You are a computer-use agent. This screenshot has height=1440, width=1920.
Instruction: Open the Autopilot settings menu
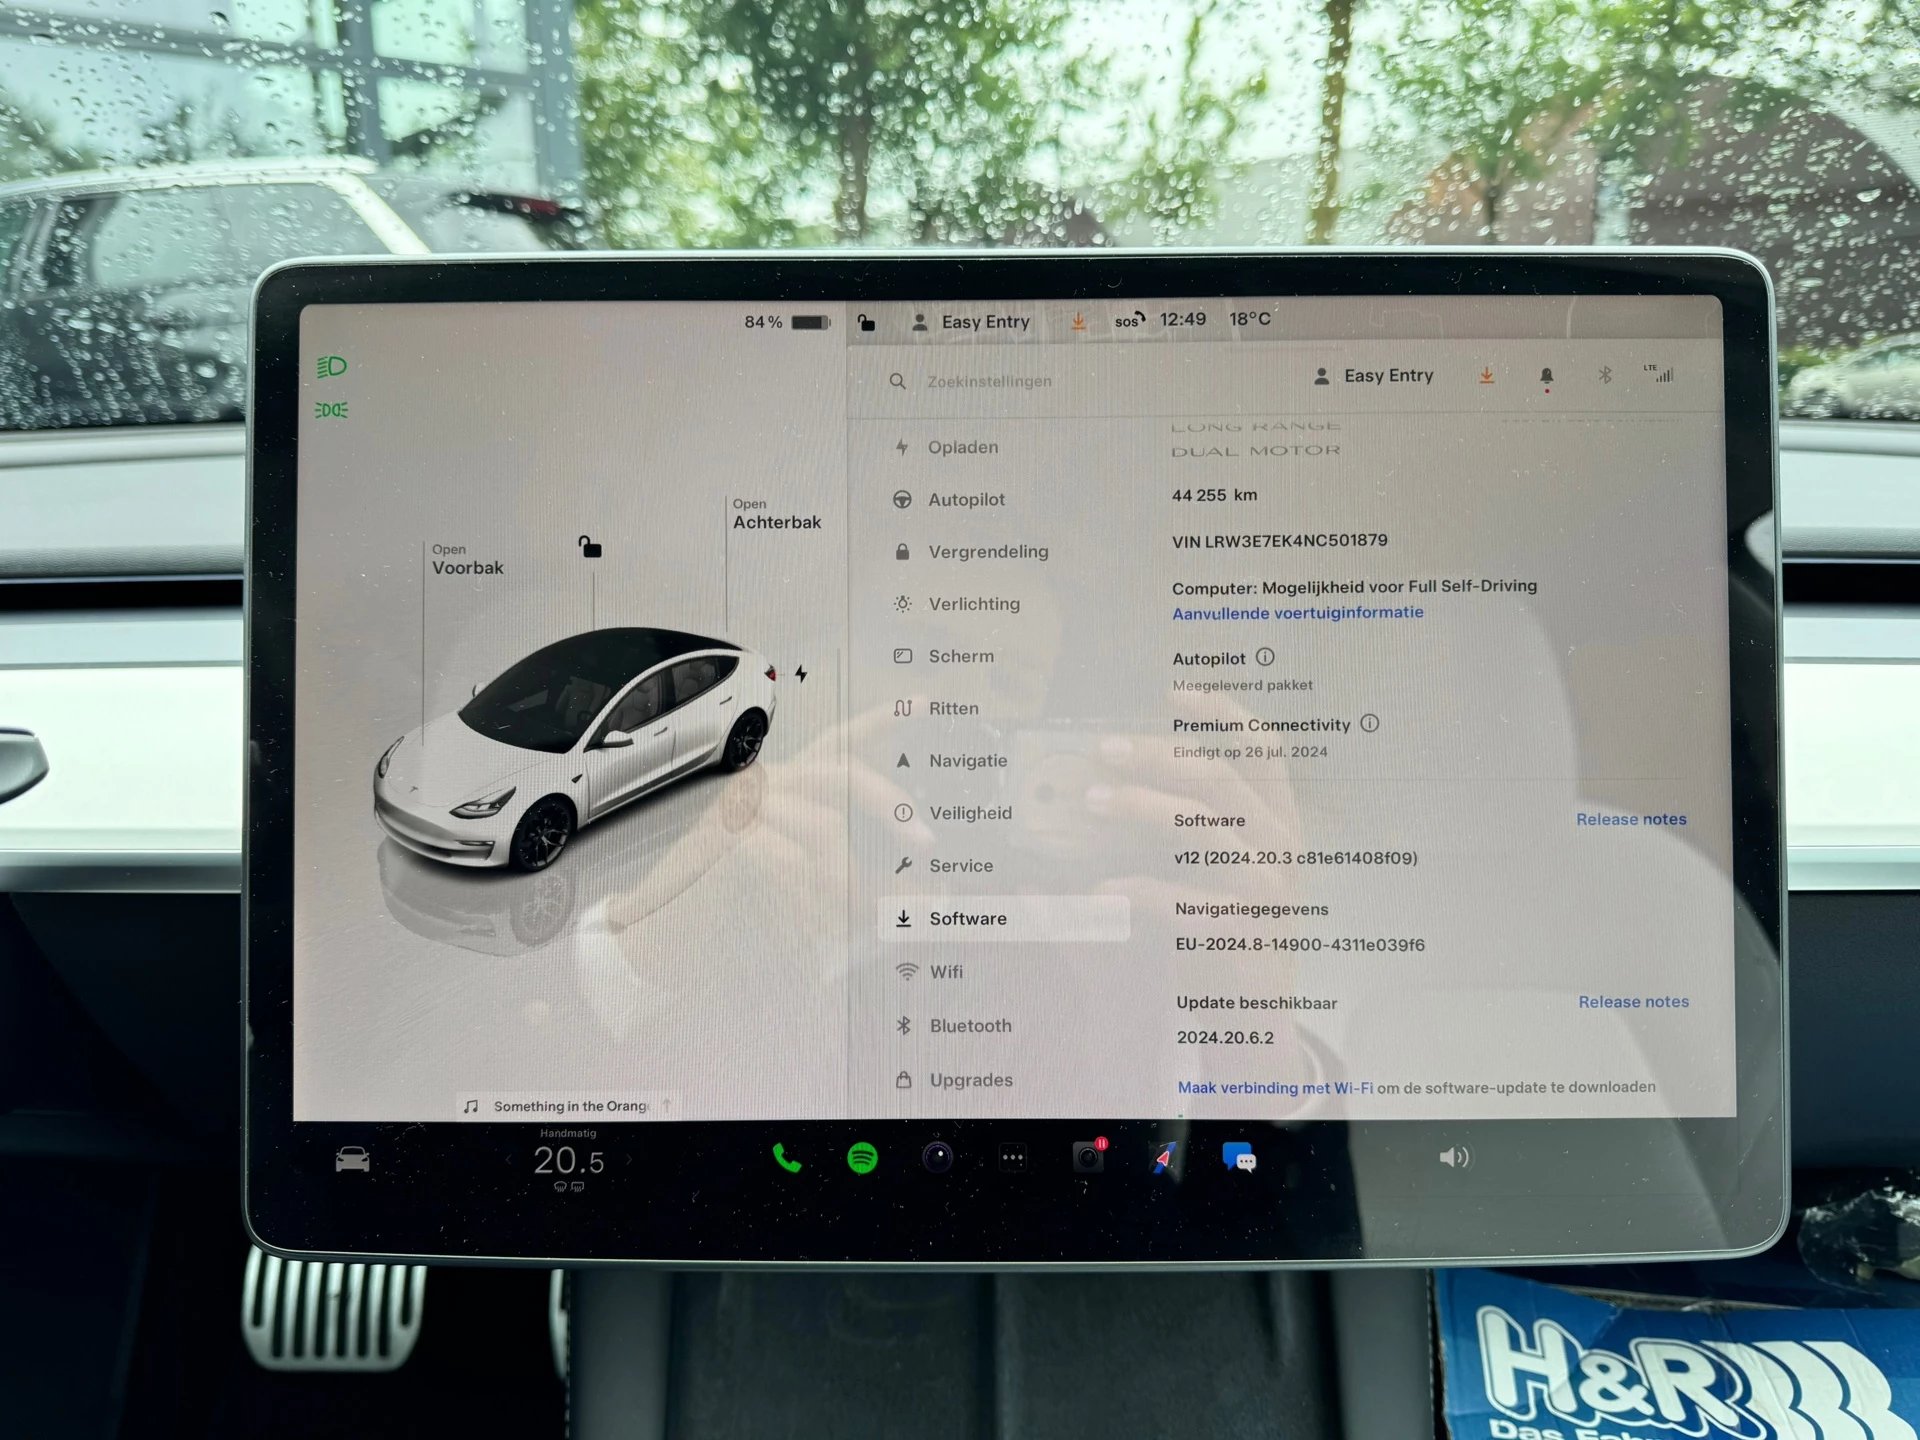coord(968,499)
